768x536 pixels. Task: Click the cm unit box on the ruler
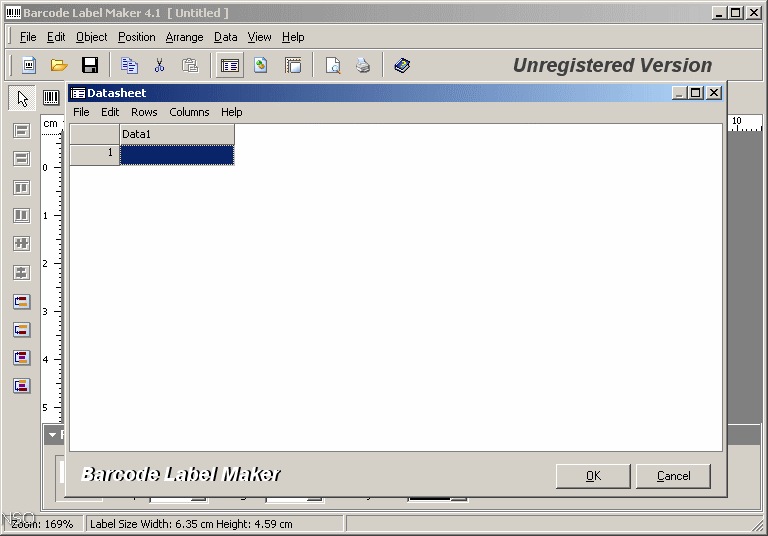(50, 123)
